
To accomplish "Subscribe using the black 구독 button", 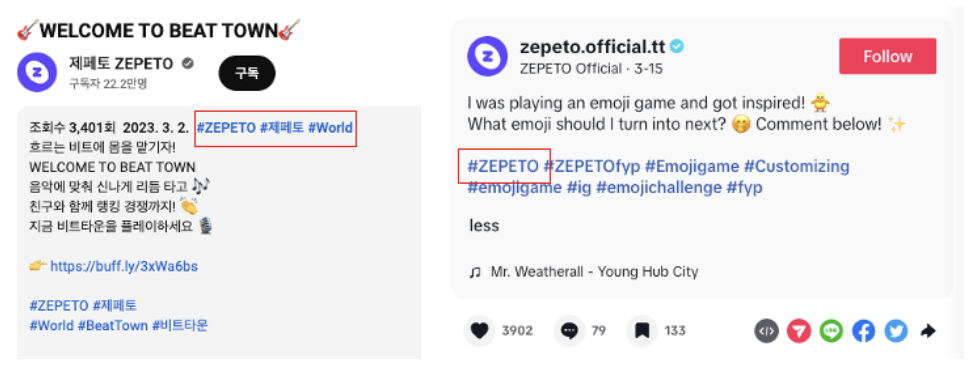I will pyautogui.click(x=247, y=73).
